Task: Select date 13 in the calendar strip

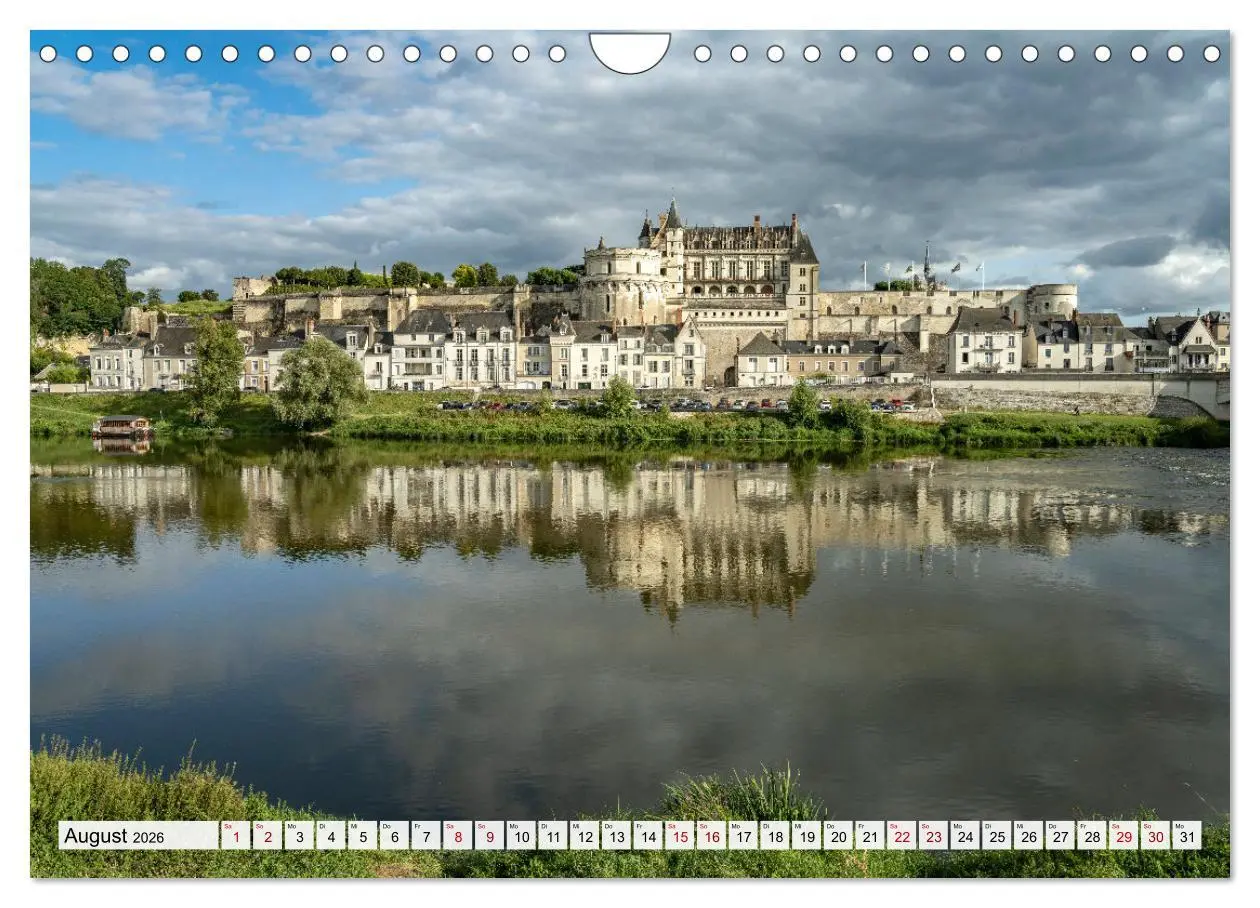Action: (616, 836)
